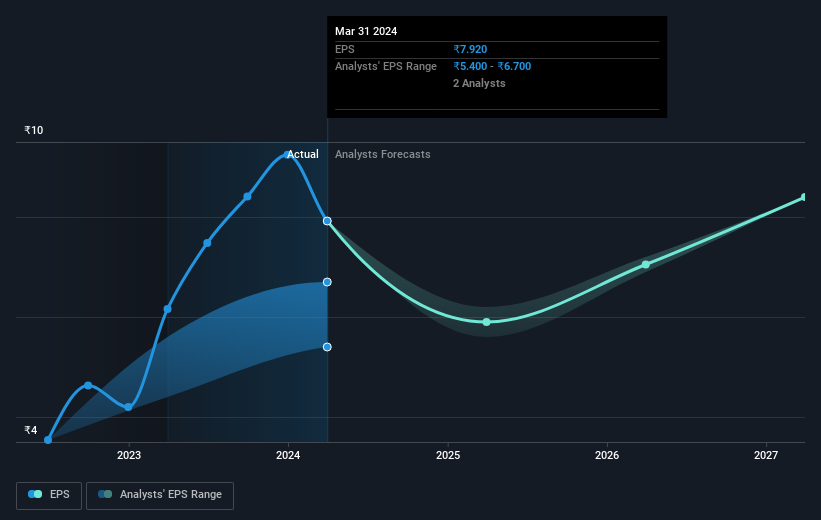821x520 pixels.
Task: Select the Mar 31 2024 EPS data point
Action: pyautogui.click(x=327, y=221)
